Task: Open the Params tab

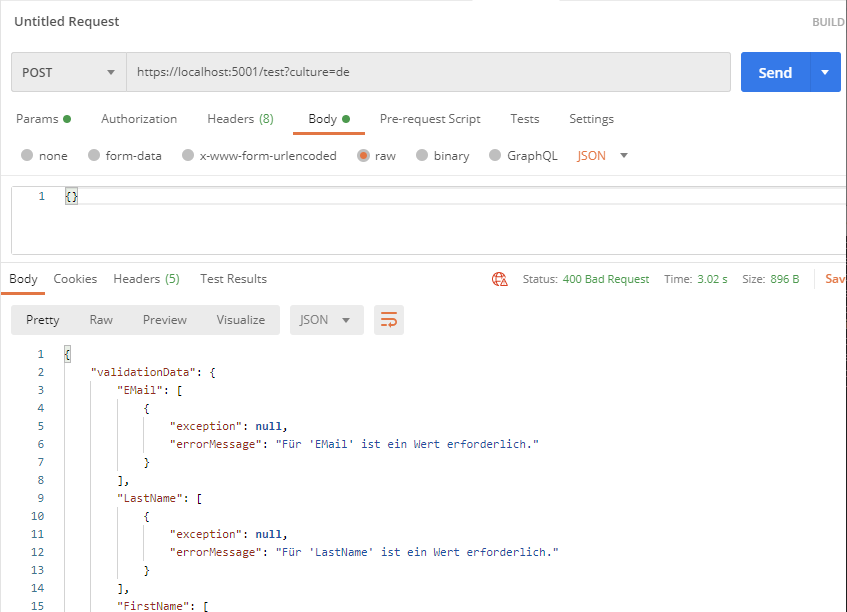Action: (x=43, y=119)
